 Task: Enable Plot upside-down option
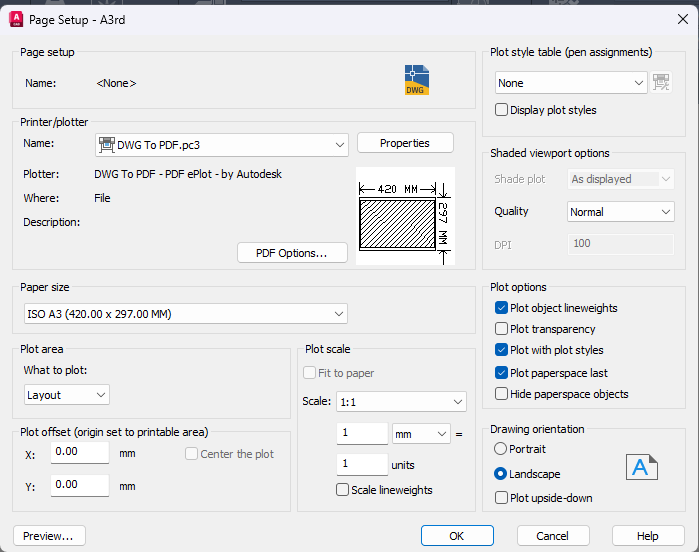click(502, 498)
